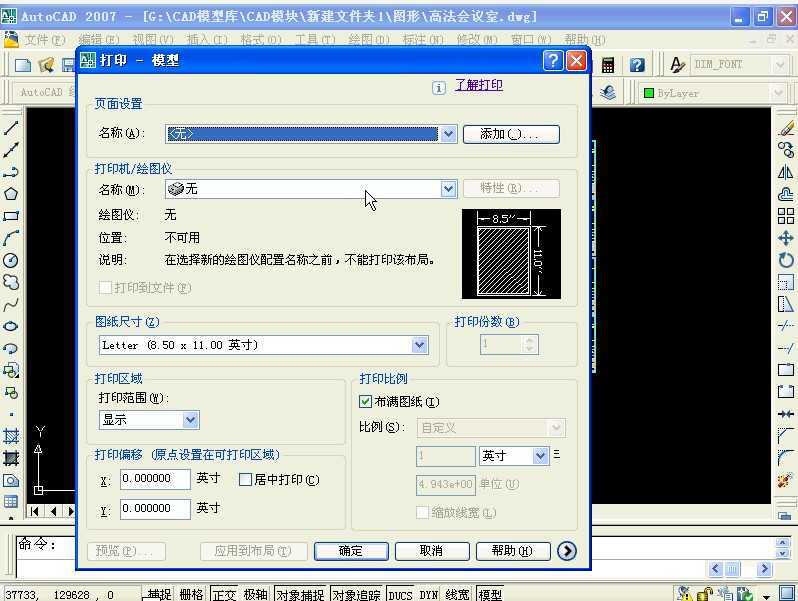
Task: Select the Copy objects tool
Action: pyautogui.click(x=786, y=150)
